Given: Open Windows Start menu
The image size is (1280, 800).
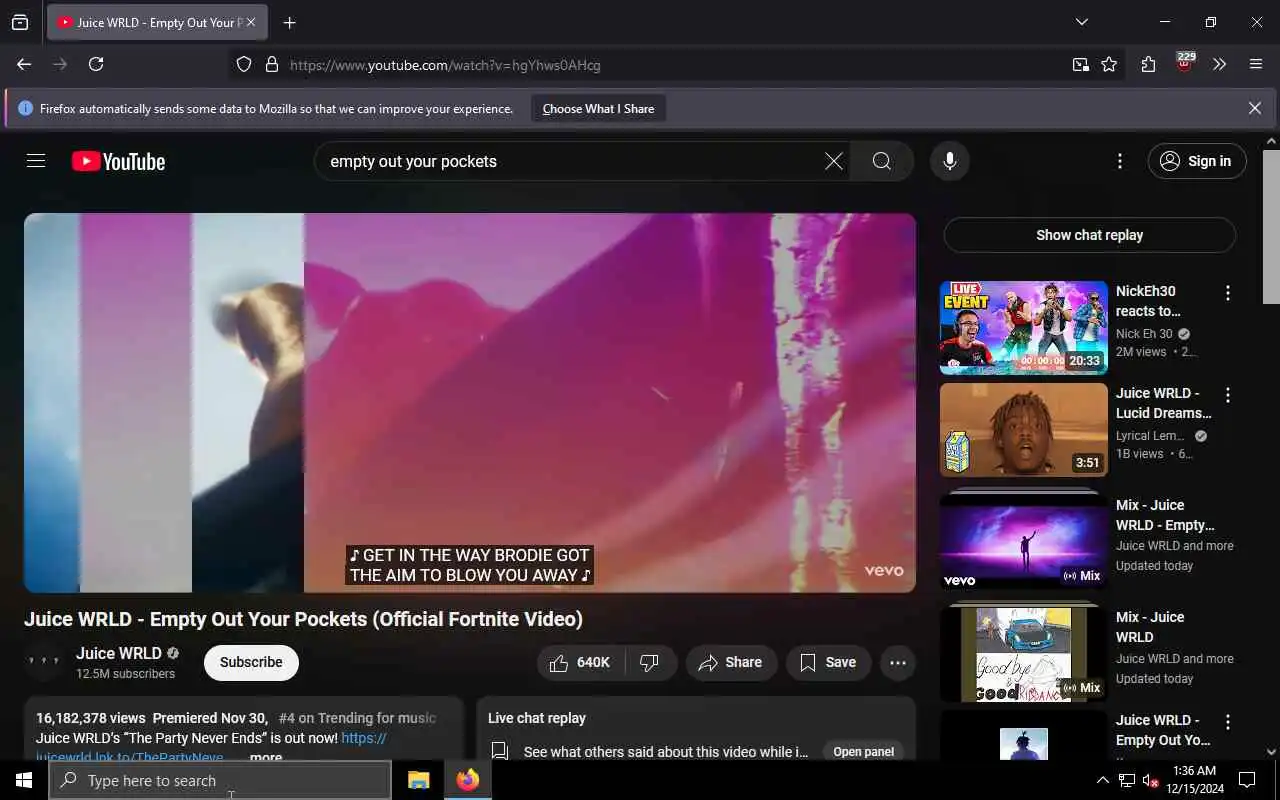Looking at the screenshot, I should click(24, 780).
